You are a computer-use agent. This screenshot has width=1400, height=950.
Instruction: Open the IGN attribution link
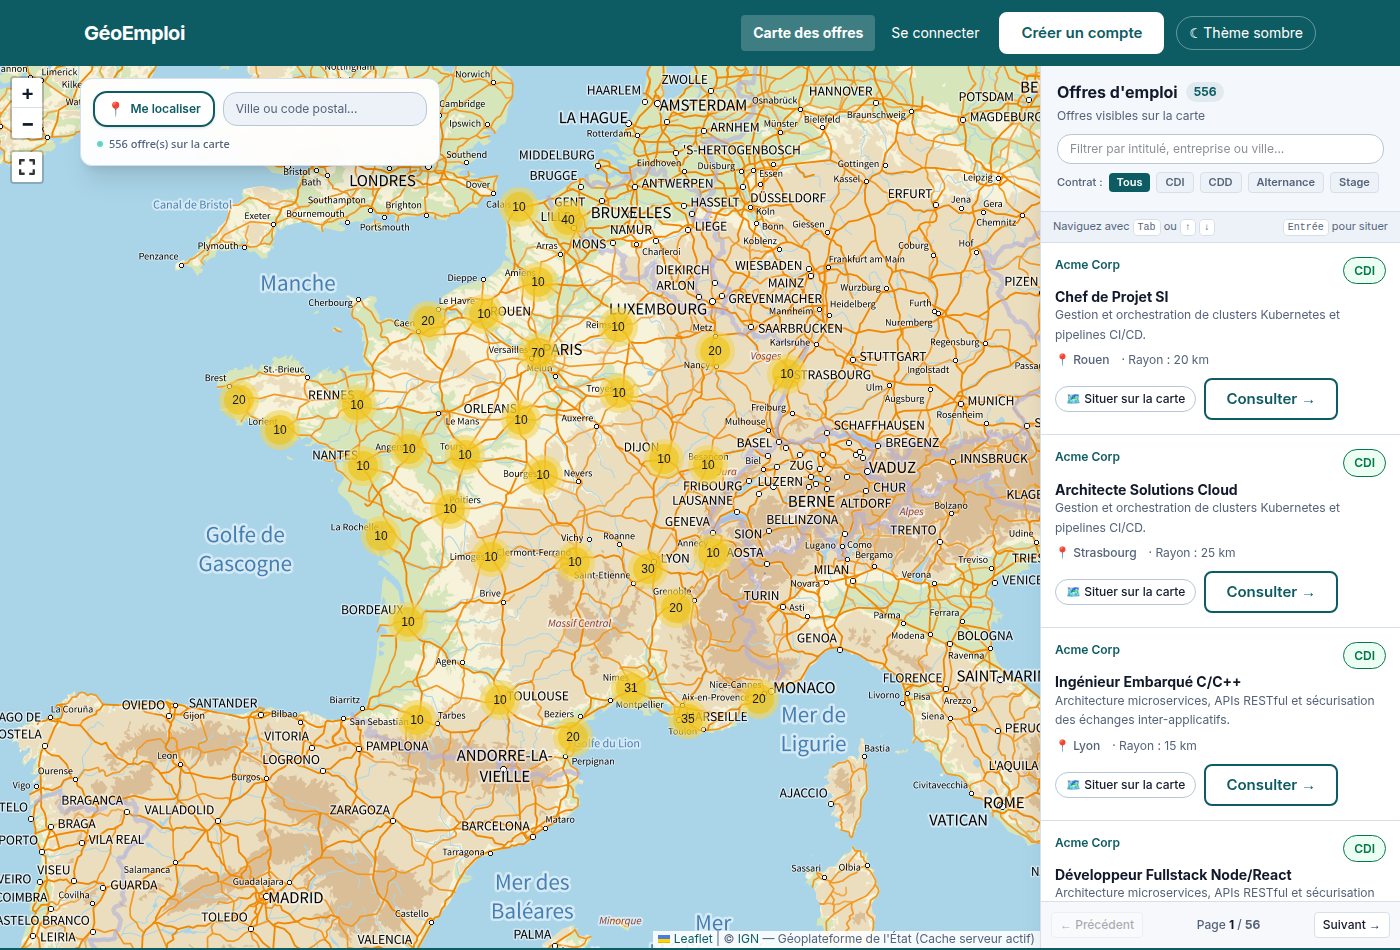pyautogui.click(x=748, y=939)
